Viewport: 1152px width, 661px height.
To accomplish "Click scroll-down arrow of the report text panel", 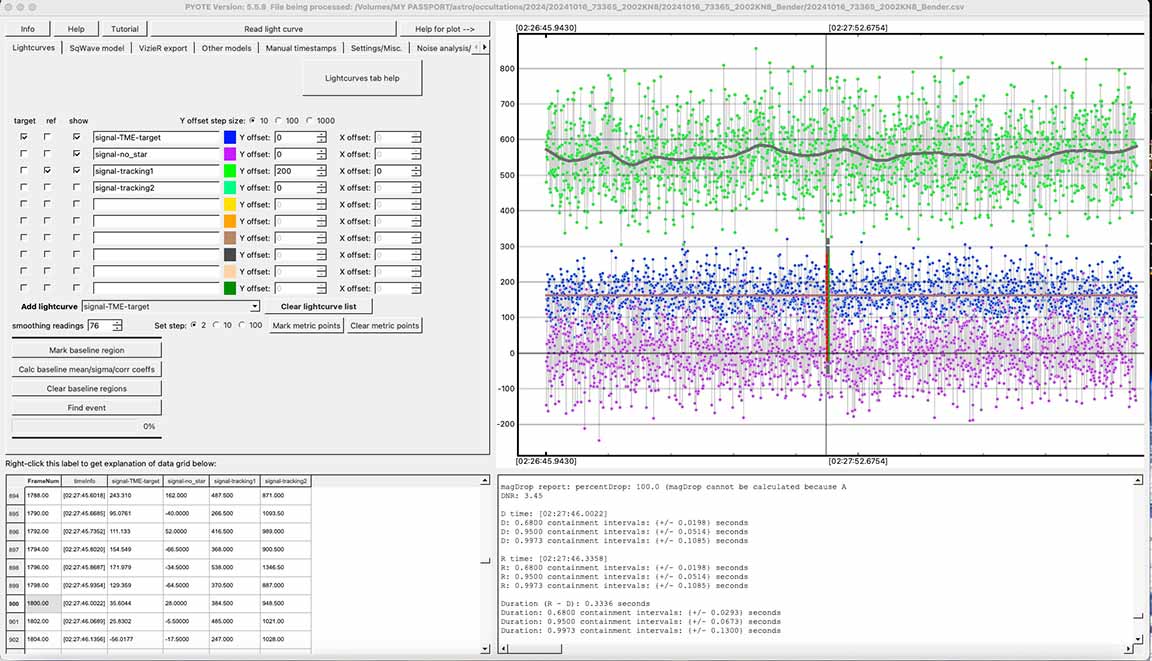I will (x=1140, y=640).
